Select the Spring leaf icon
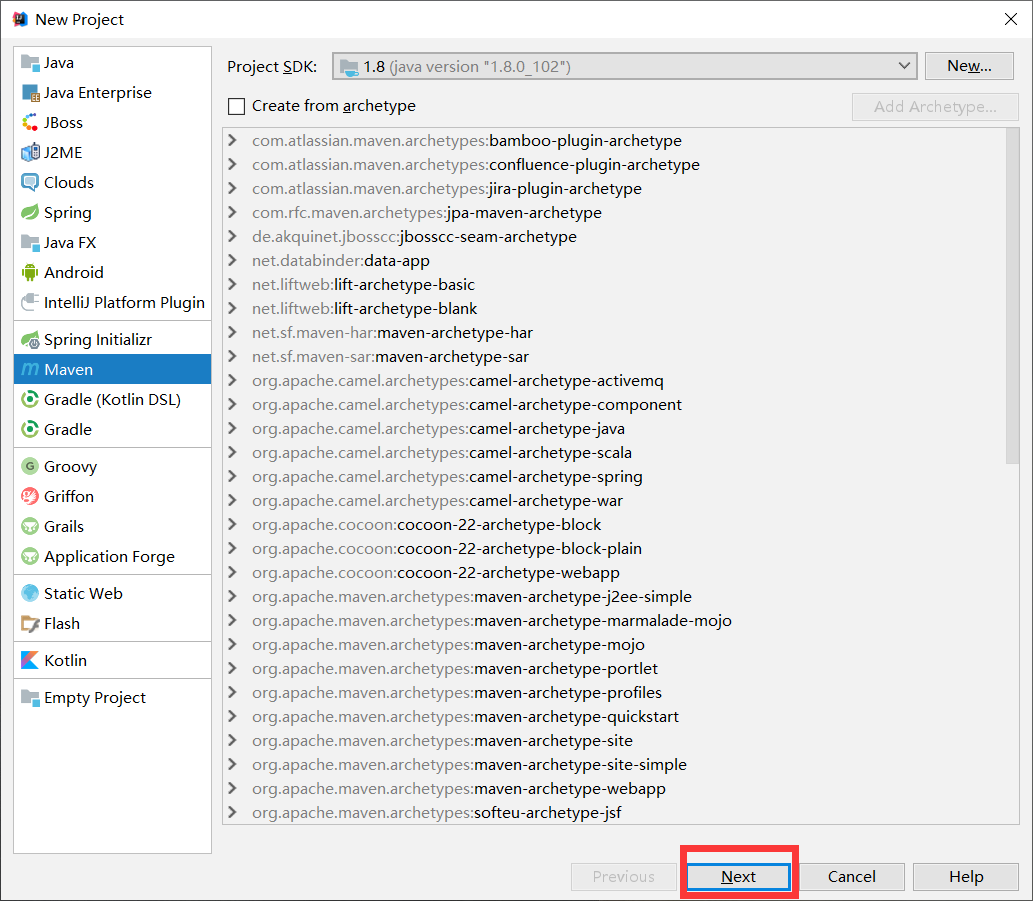Viewport: 1033px width, 901px height. coord(30,213)
